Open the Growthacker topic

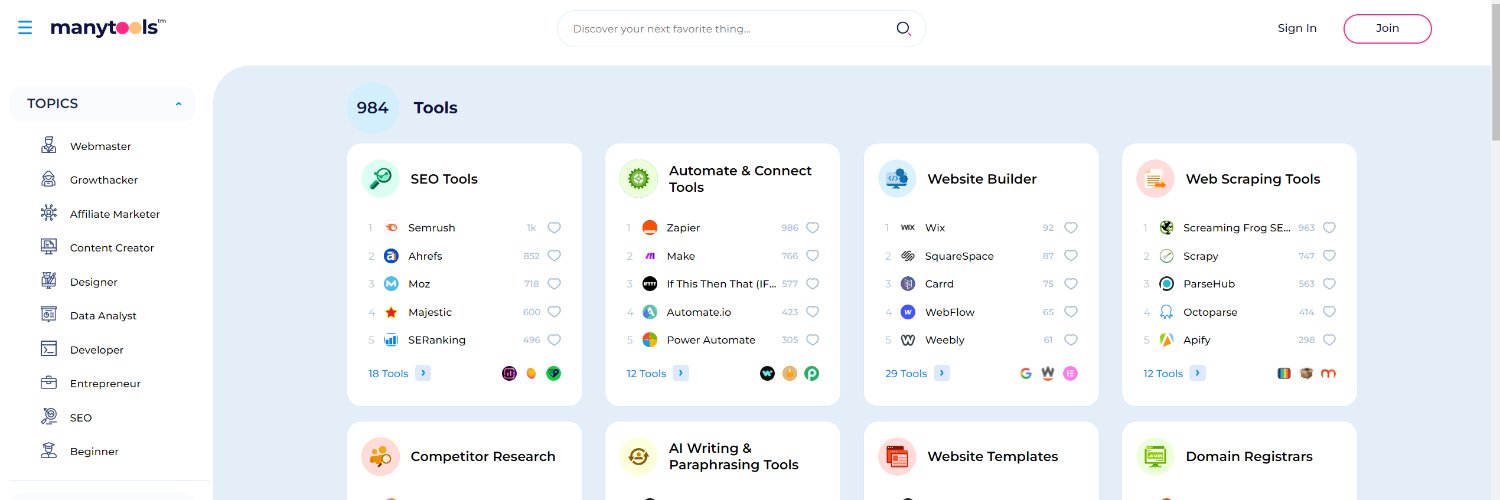[x=104, y=180]
